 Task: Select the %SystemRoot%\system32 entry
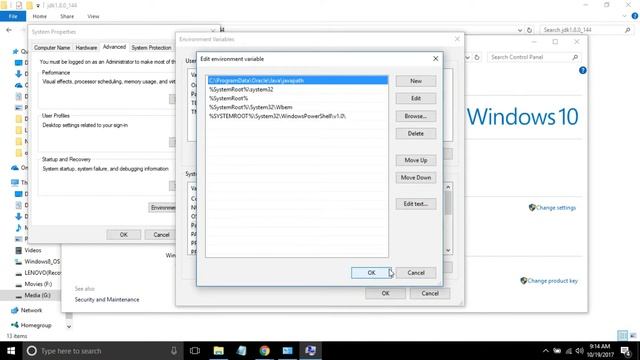pos(298,89)
